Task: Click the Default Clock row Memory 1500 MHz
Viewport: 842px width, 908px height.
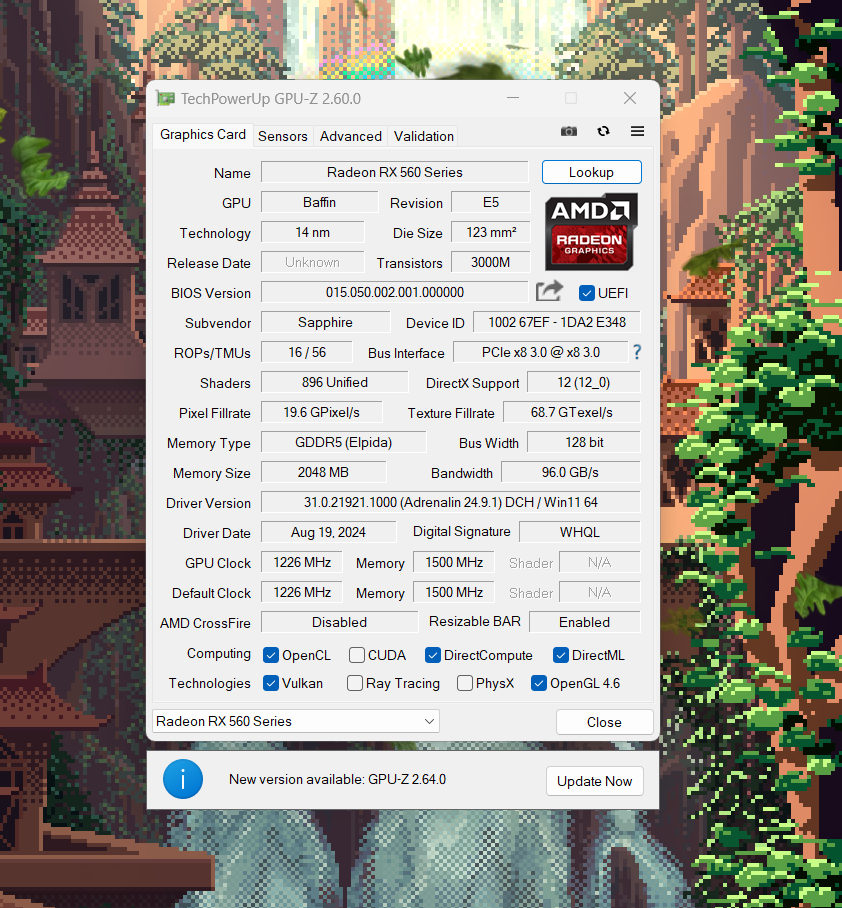Action: [x=453, y=592]
